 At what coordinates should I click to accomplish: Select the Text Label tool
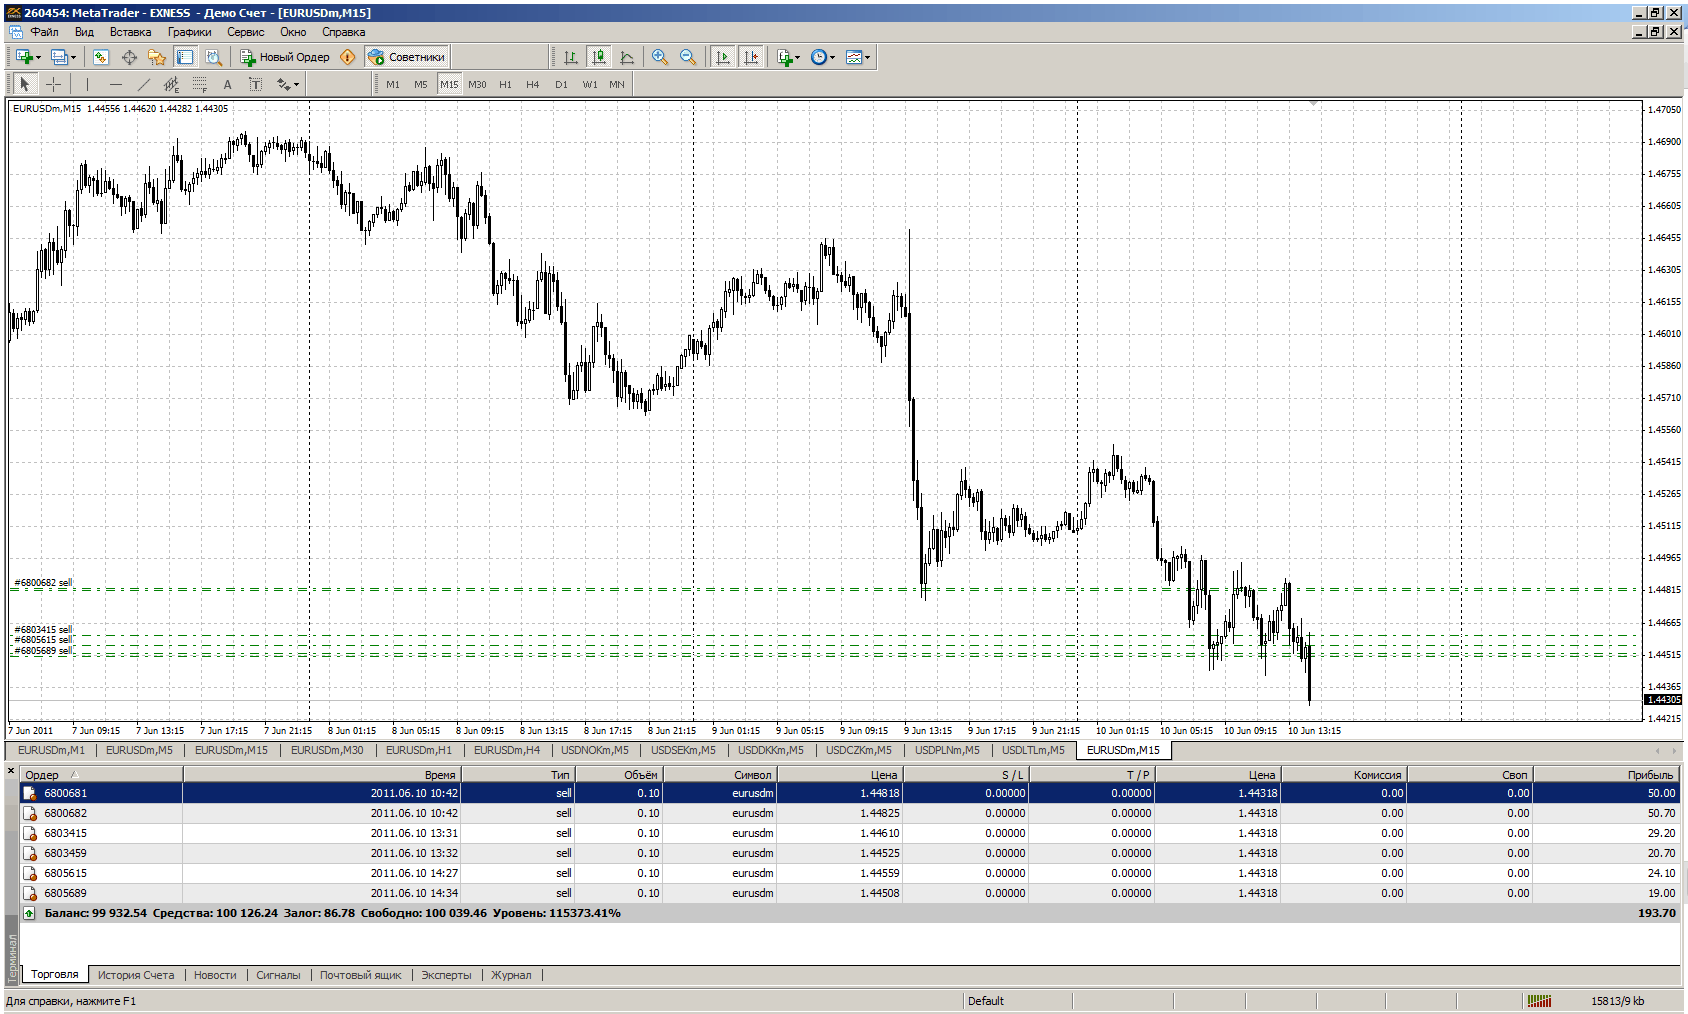(255, 84)
